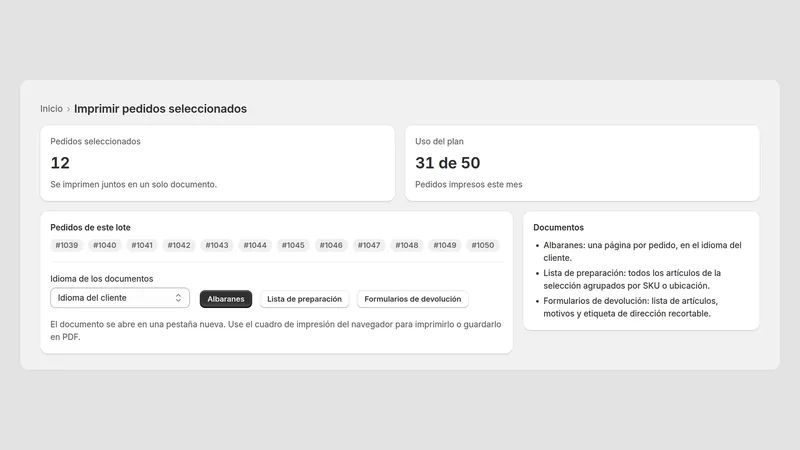Click the Pedidos seleccionados label
Viewport: 800px width, 450px height.
95,141
